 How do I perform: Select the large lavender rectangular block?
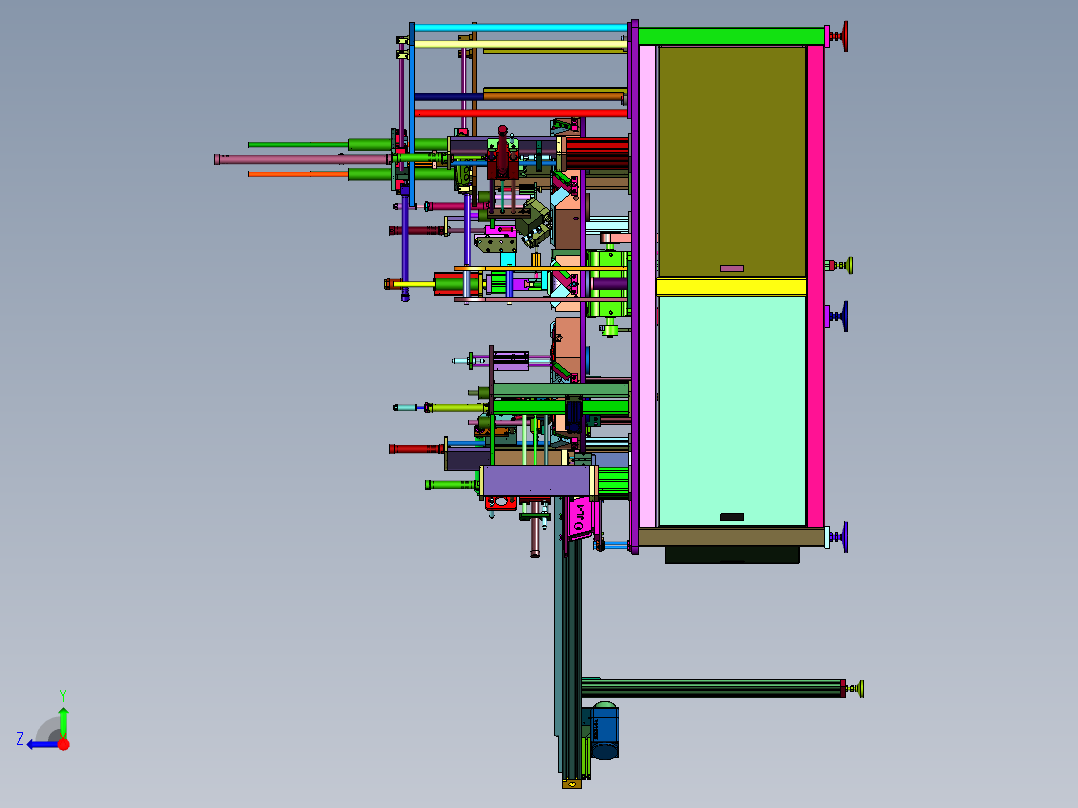pyautogui.click(x=537, y=481)
